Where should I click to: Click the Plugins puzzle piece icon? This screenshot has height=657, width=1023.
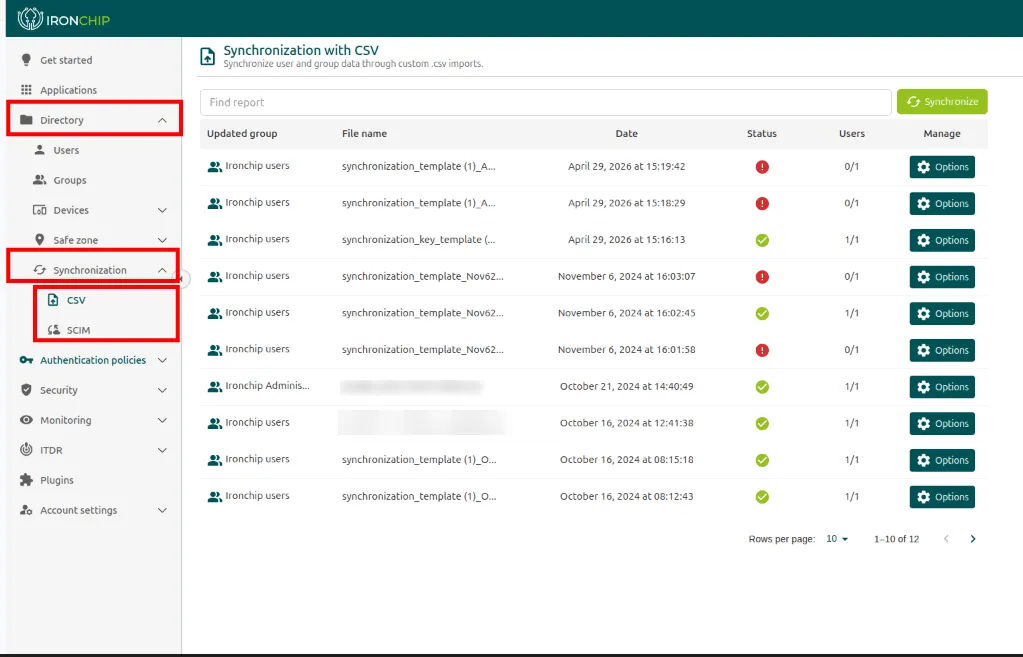coord(26,480)
